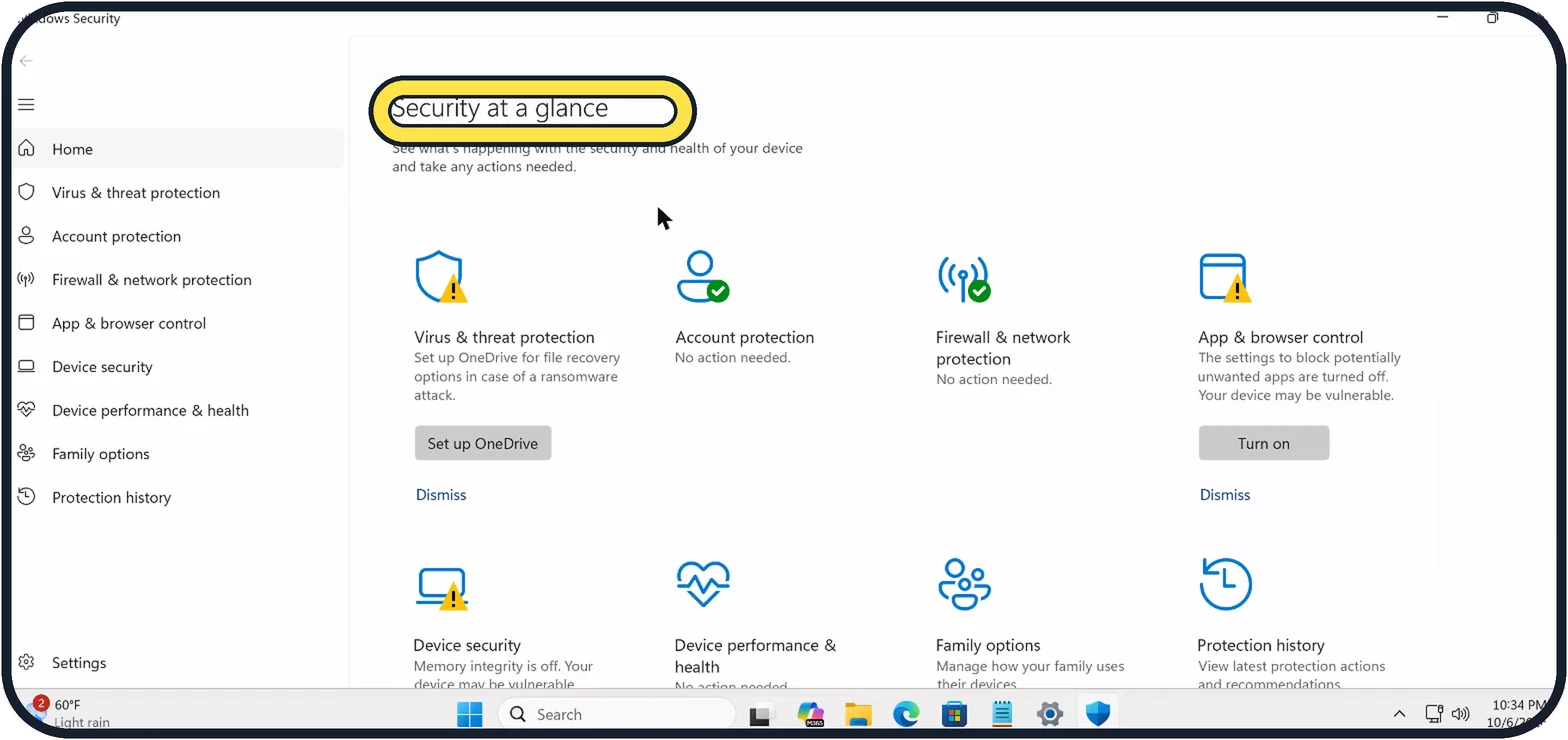The width and height of the screenshot is (1568, 740).
Task: Launch Microsoft 365 Copilot from the taskbar
Action: (x=810, y=714)
